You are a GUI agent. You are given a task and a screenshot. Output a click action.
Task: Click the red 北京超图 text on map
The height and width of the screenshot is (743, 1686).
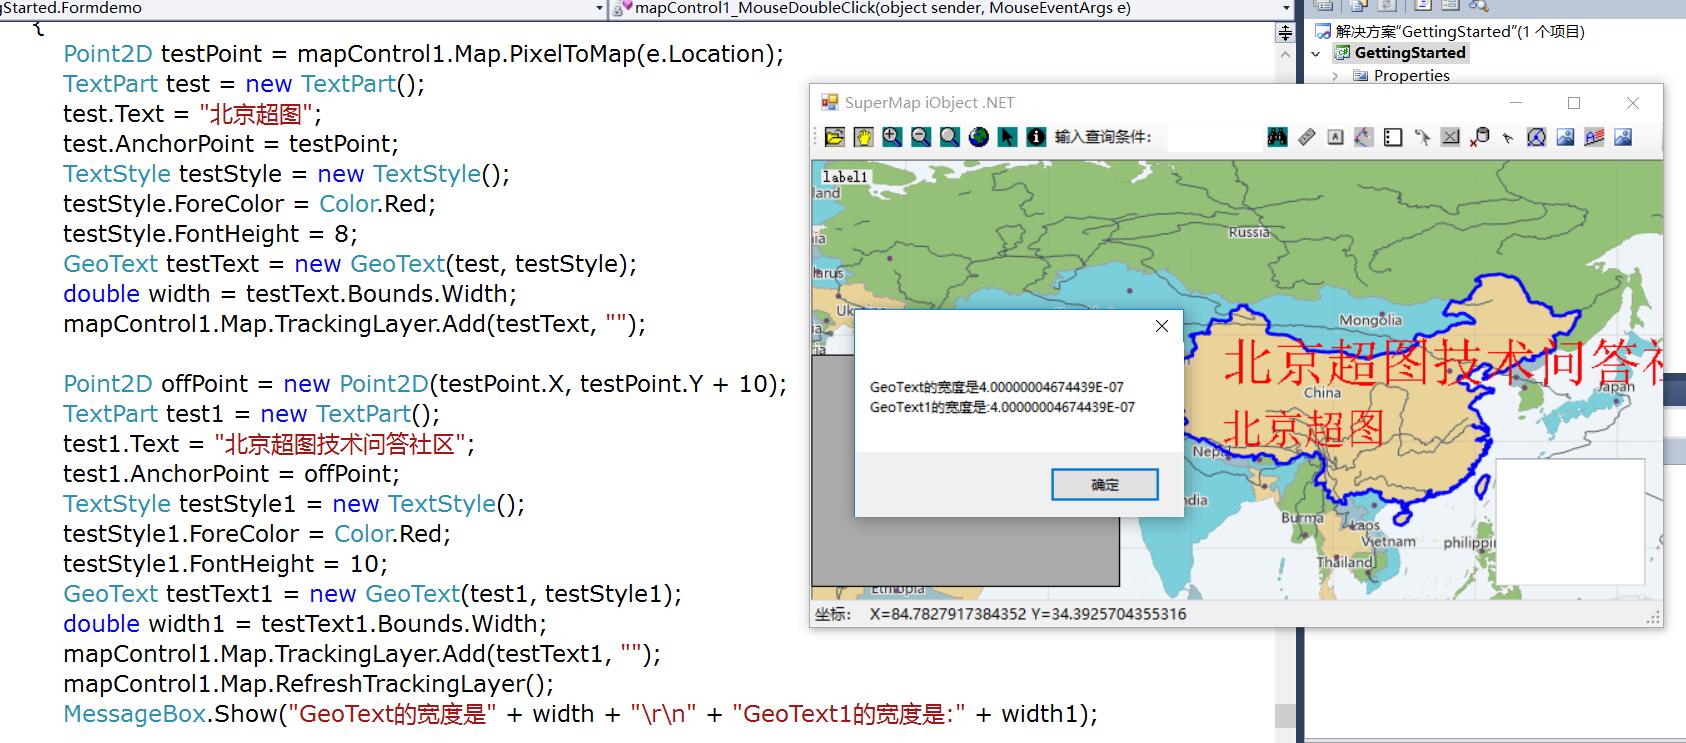1304,428
